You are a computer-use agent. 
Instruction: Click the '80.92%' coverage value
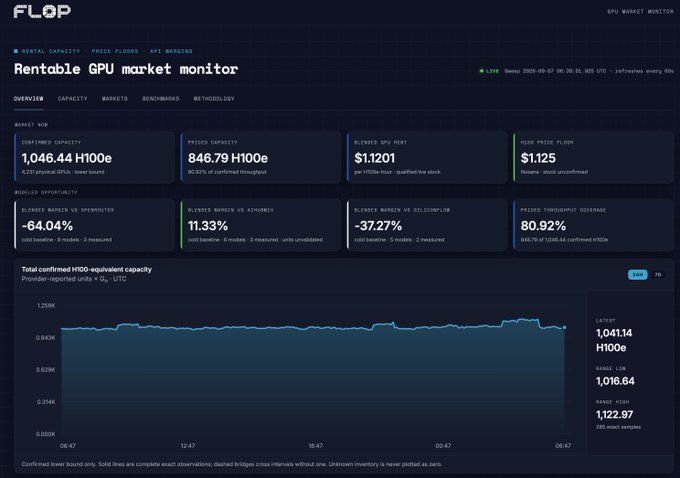(543, 226)
